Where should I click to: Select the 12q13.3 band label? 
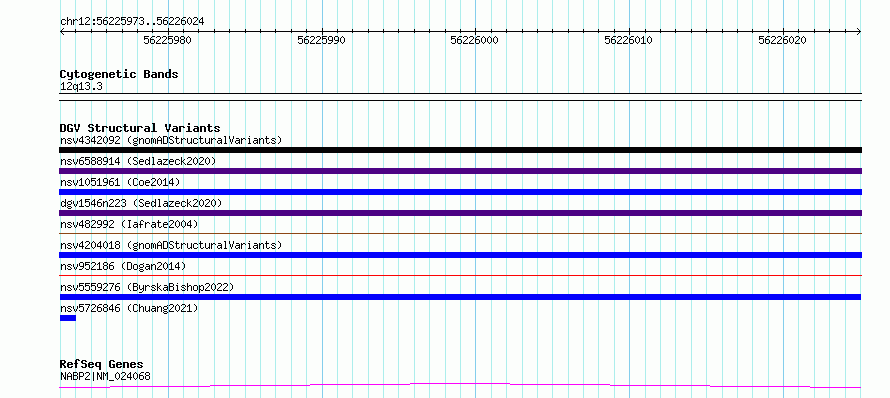pos(81,87)
